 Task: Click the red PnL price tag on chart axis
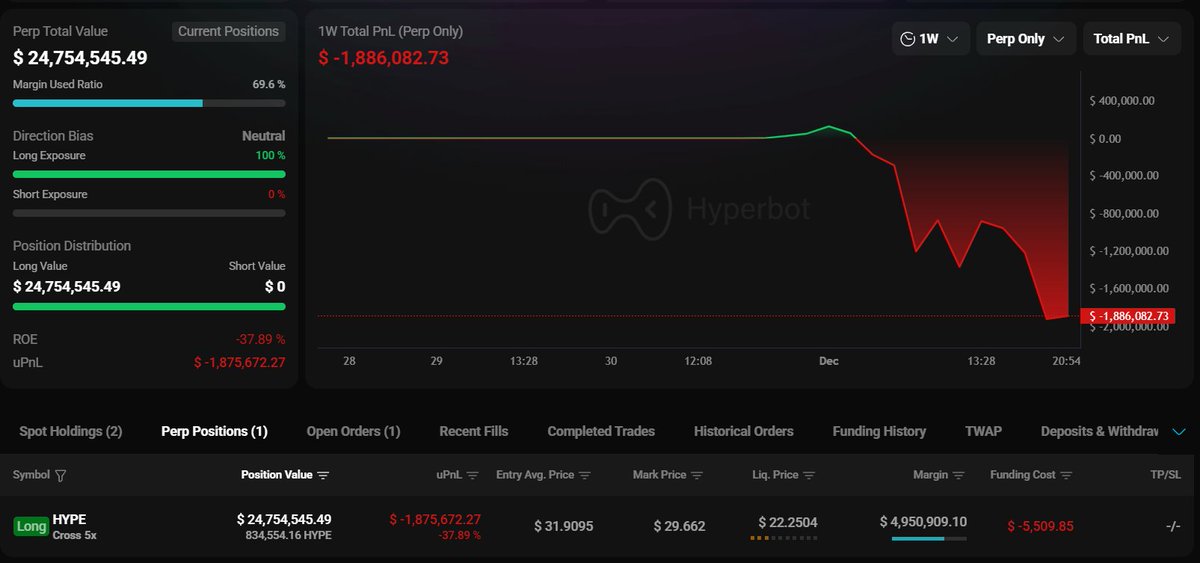(x=1129, y=316)
